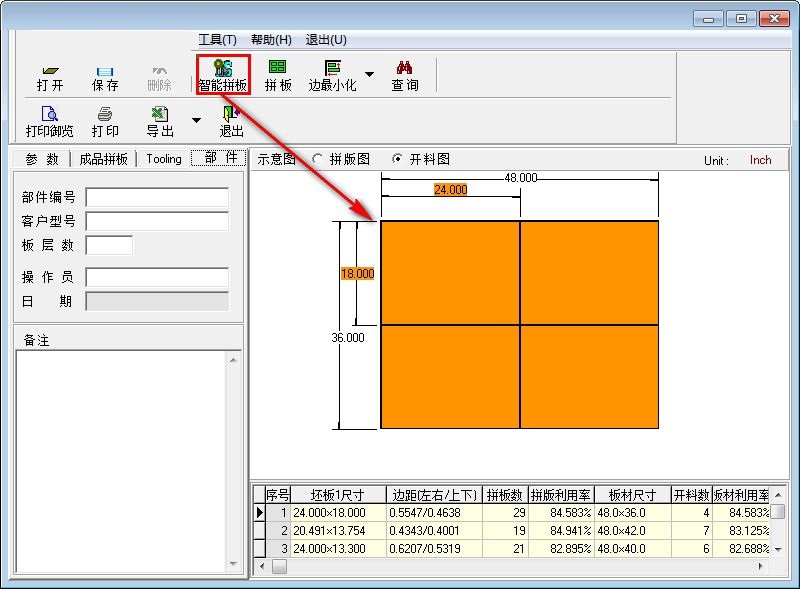Screen dimensions: 800x589
Task: Click cell 84.941% in row 2
Action: tap(561, 531)
